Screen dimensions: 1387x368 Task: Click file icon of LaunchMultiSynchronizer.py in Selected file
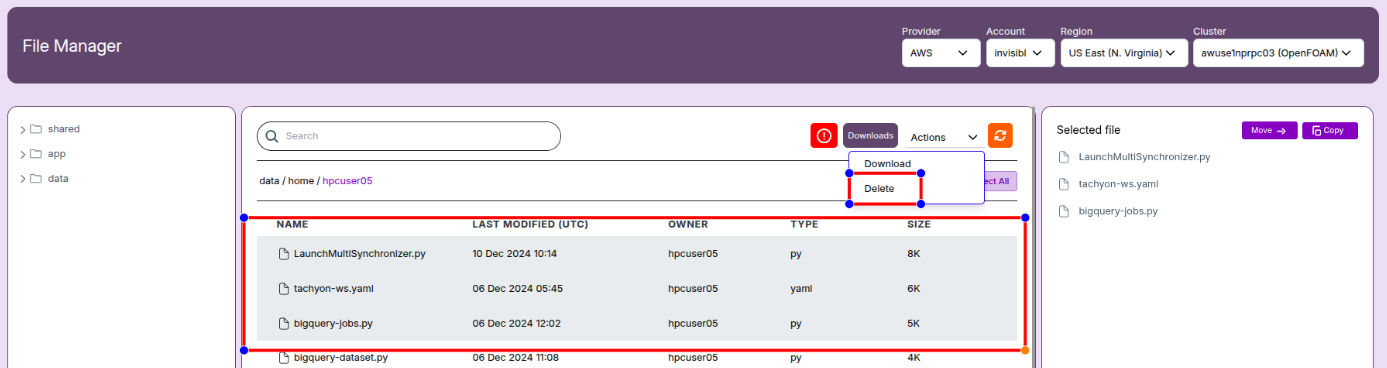tap(1064, 157)
